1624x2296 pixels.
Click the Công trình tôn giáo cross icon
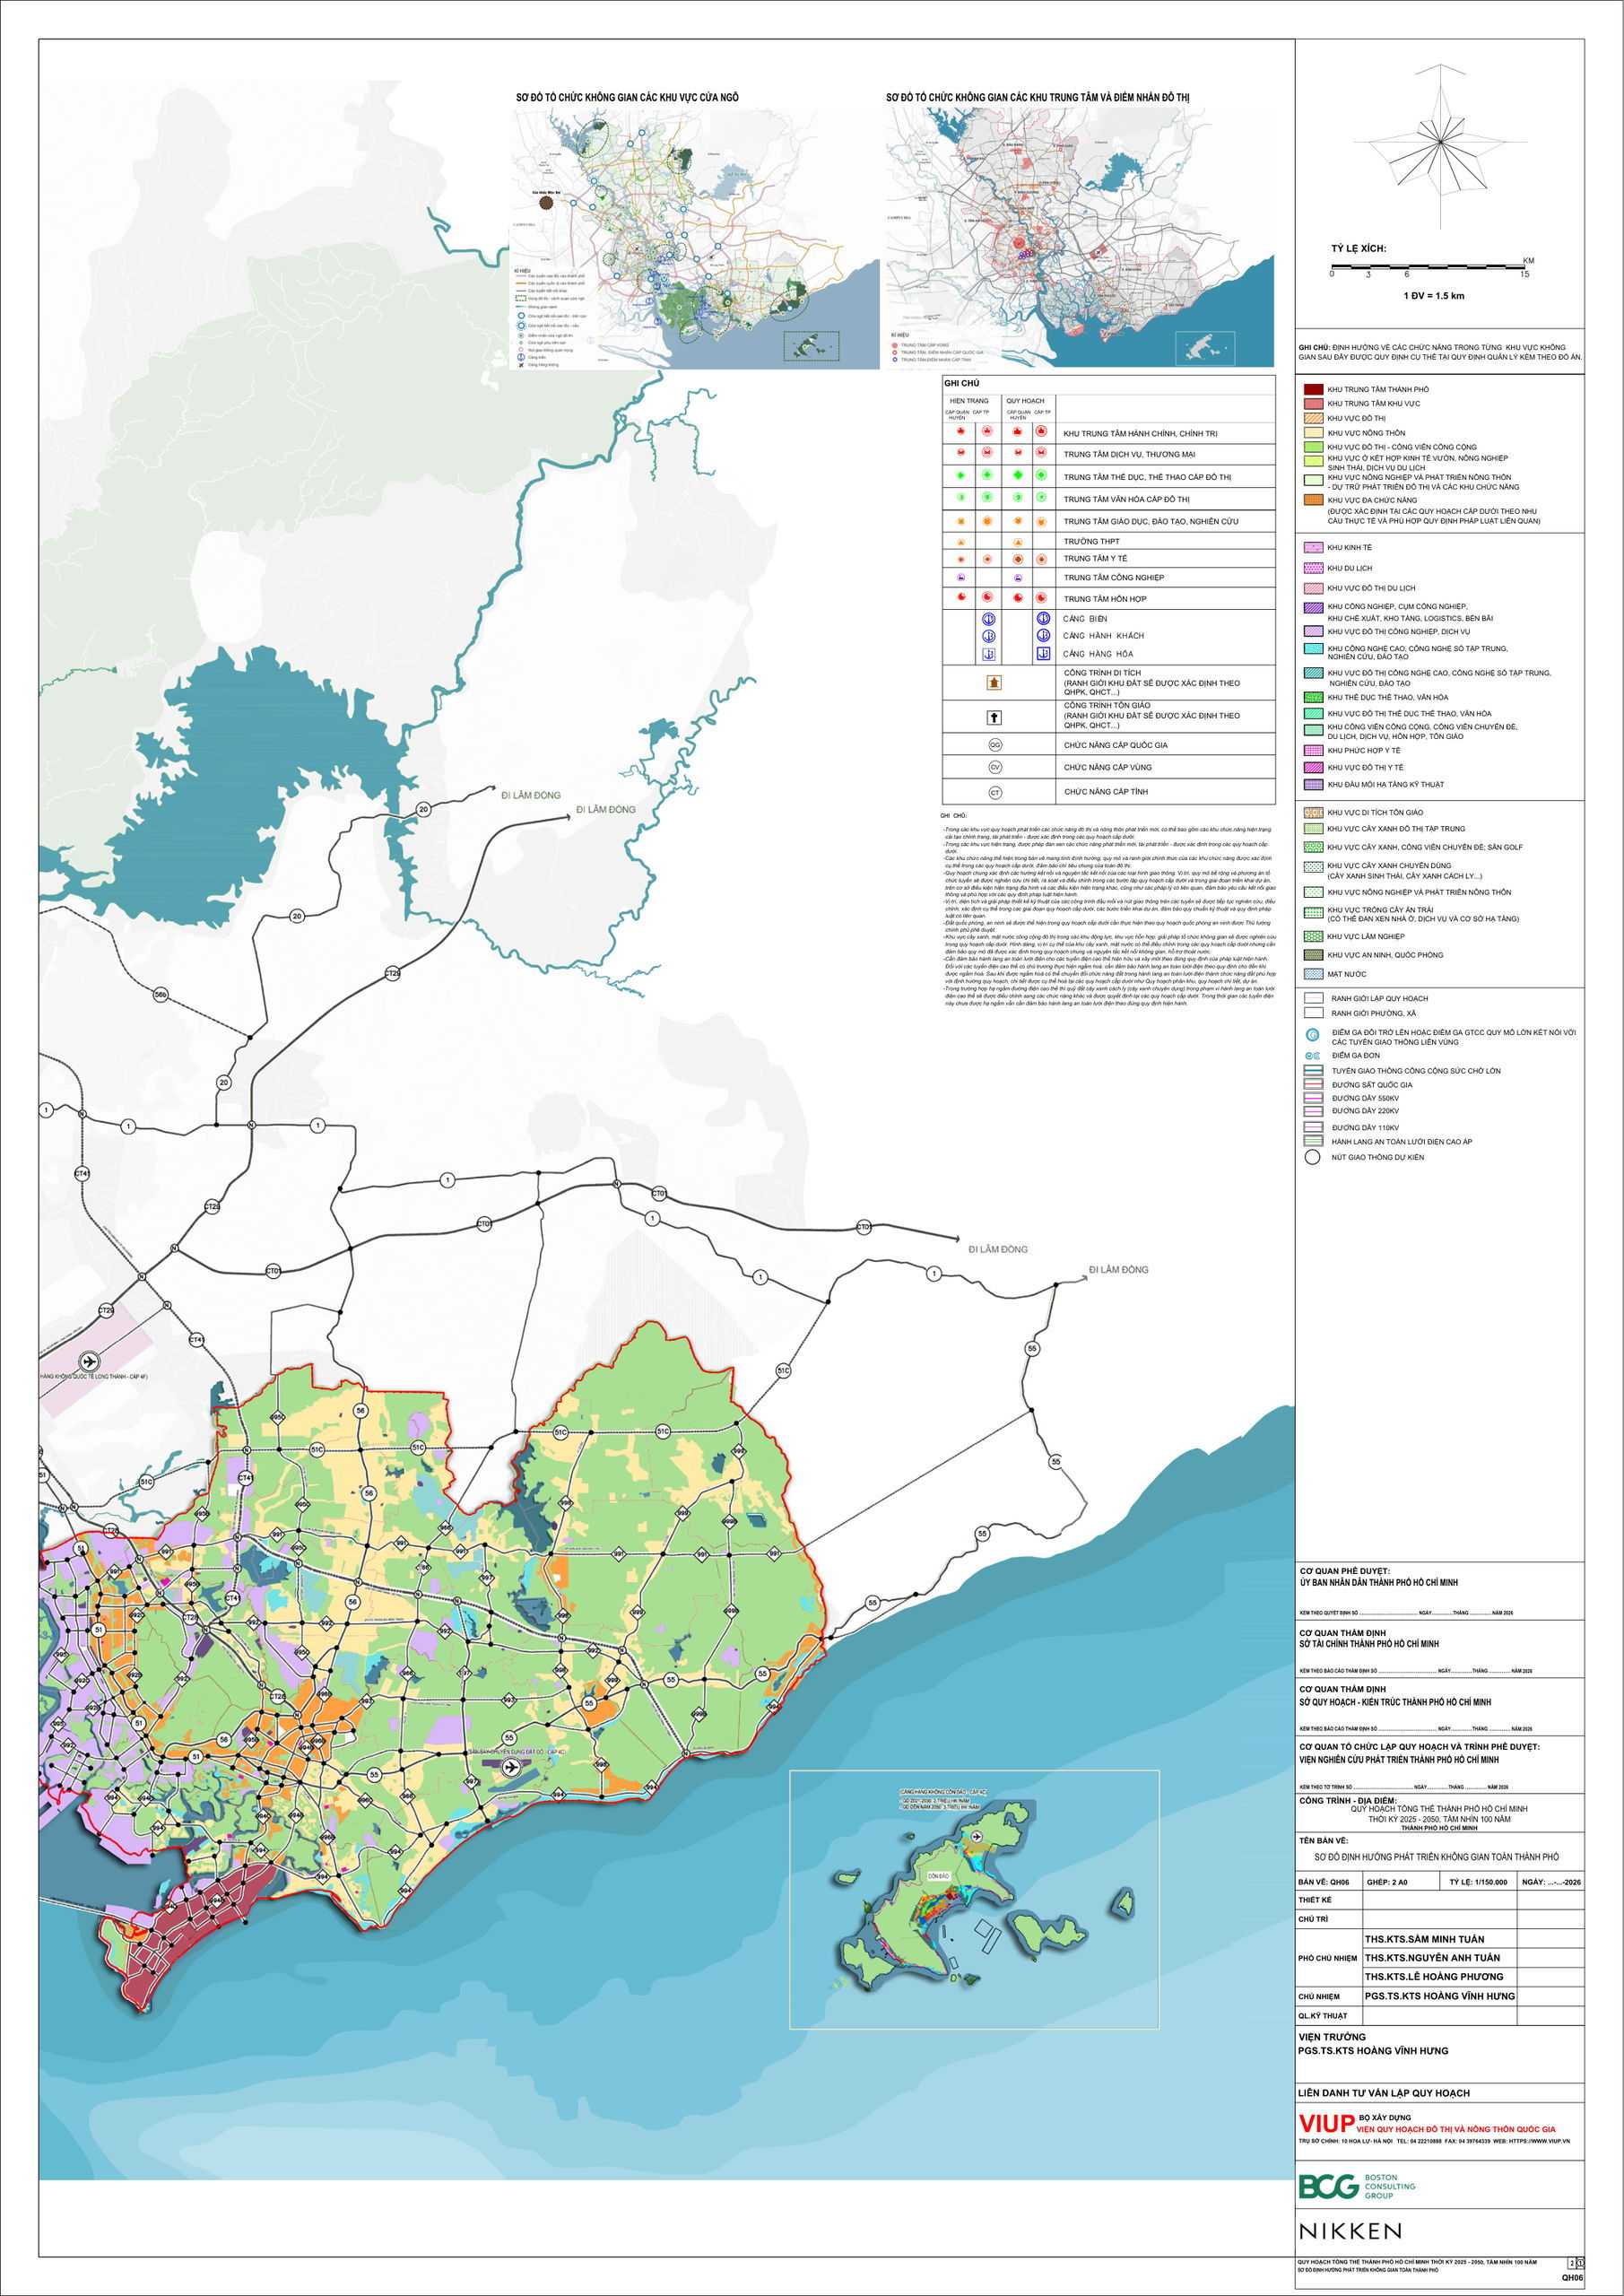click(x=994, y=717)
